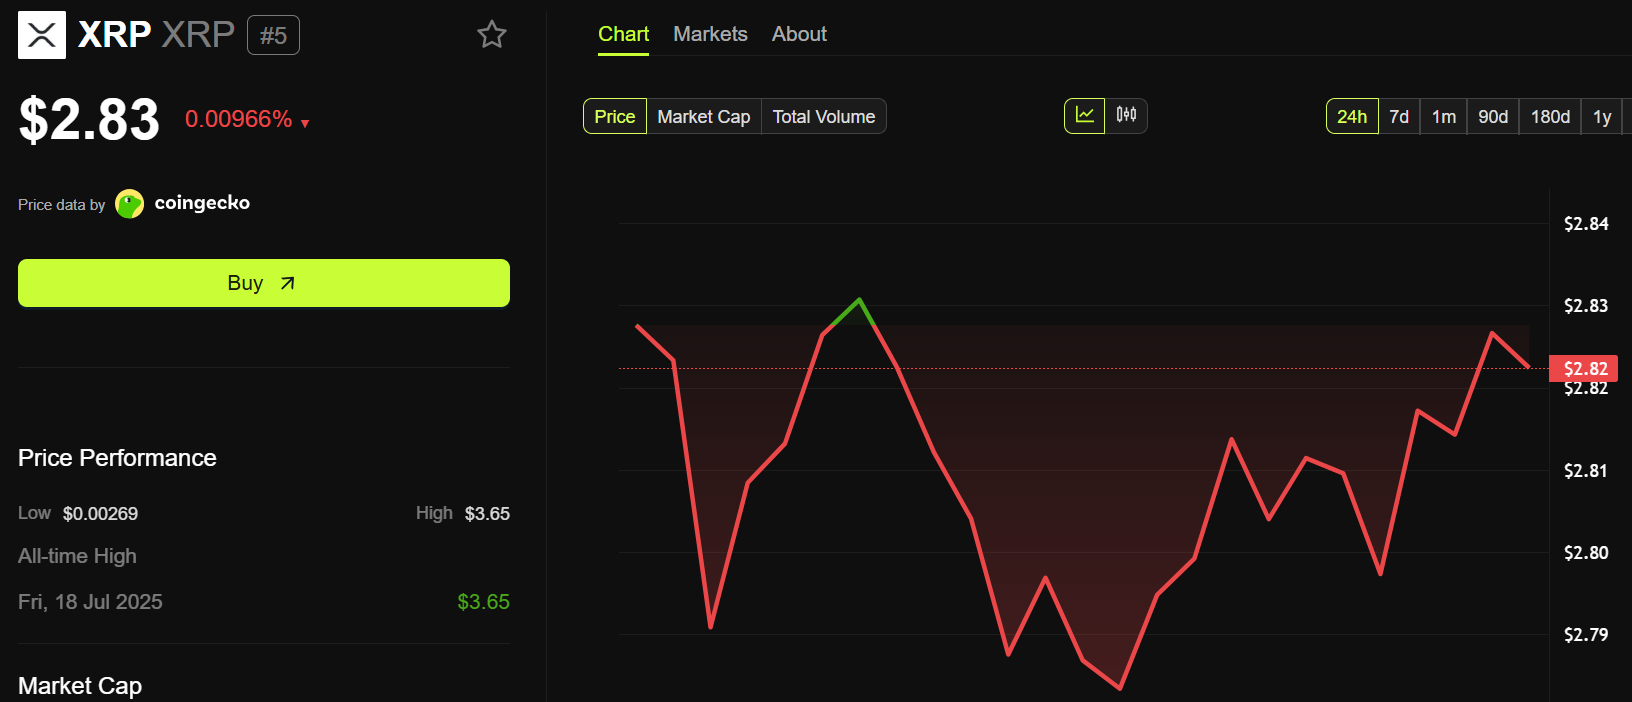This screenshot has width=1632, height=702.
Task: Click the #5 rank badge
Action: coord(273,36)
